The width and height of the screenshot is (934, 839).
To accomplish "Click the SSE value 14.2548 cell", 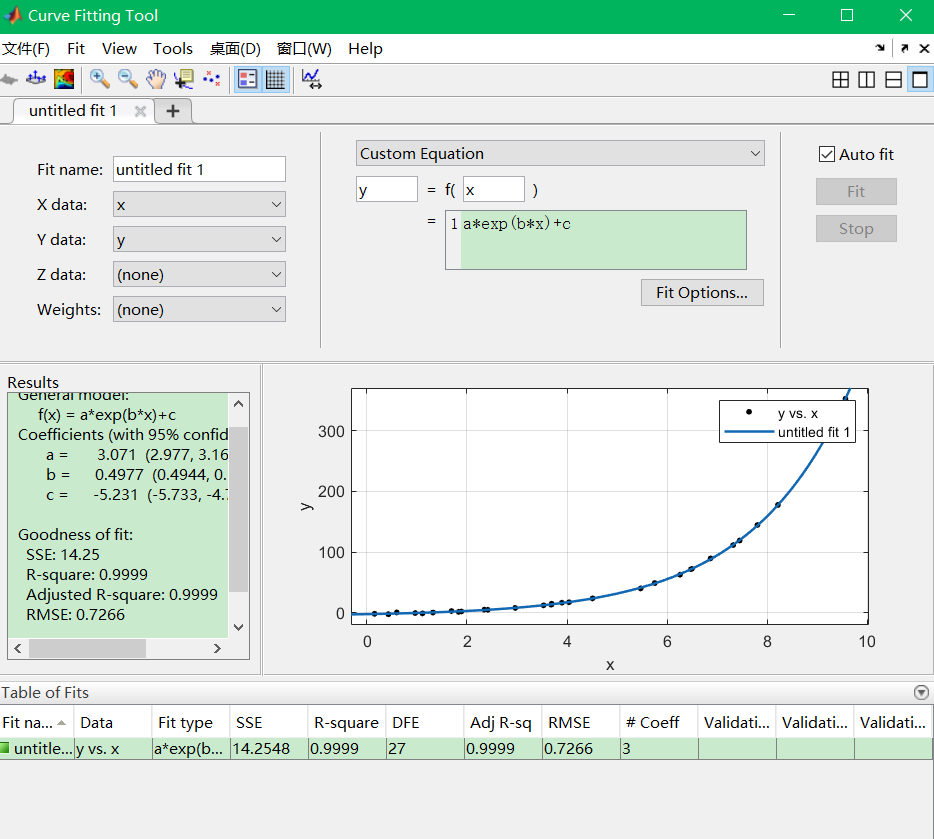I will (269, 748).
